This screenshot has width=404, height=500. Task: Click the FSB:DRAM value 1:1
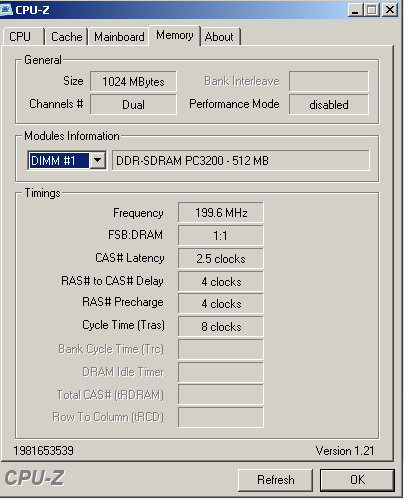[221, 236]
